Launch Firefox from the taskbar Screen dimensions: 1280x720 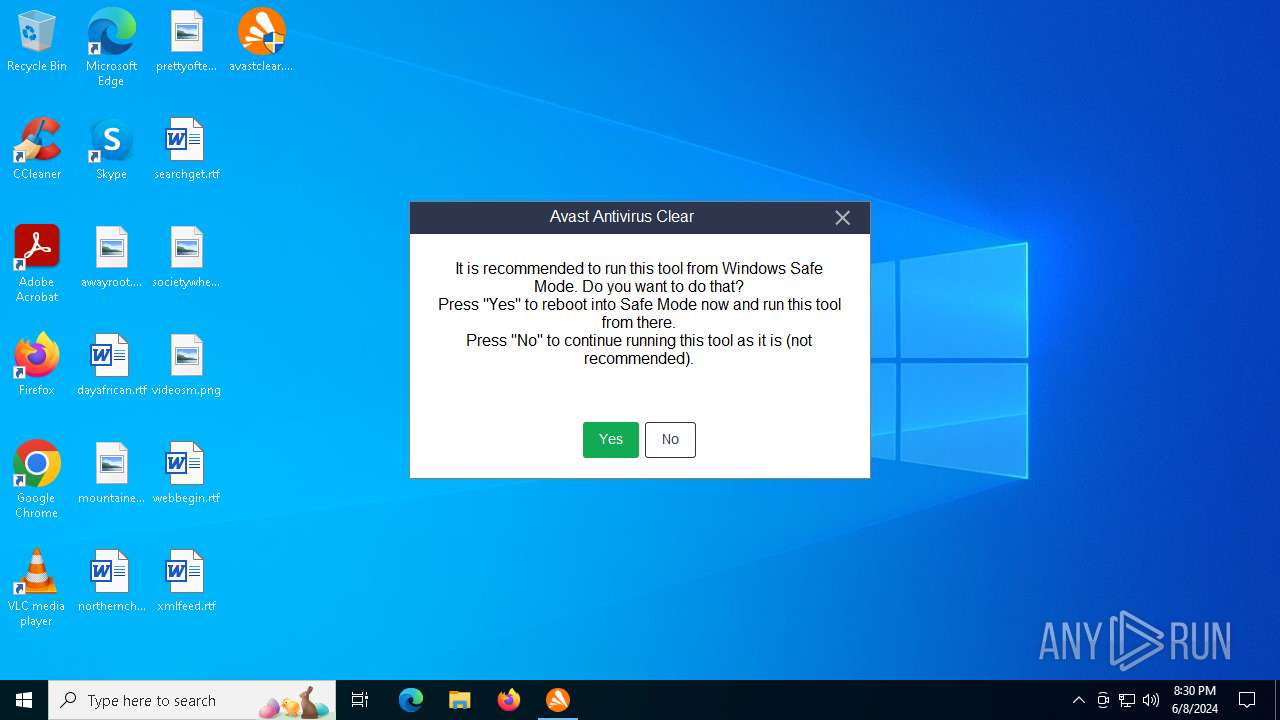click(509, 700)
